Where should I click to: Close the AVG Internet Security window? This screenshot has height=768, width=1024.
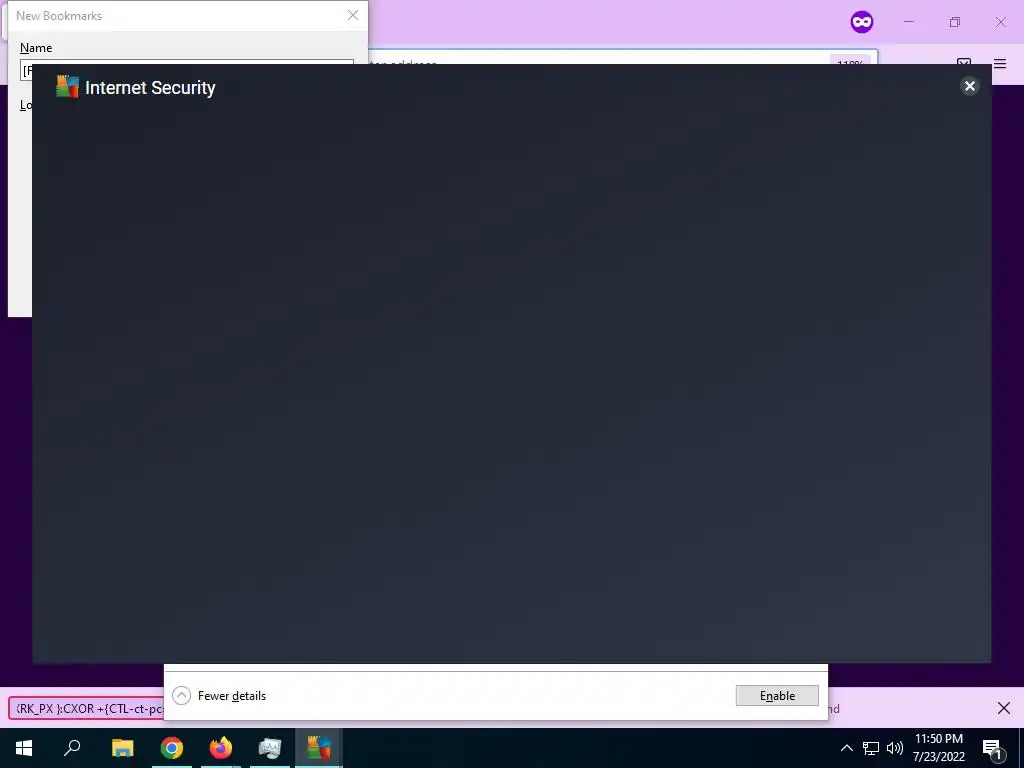click(970, 86)
